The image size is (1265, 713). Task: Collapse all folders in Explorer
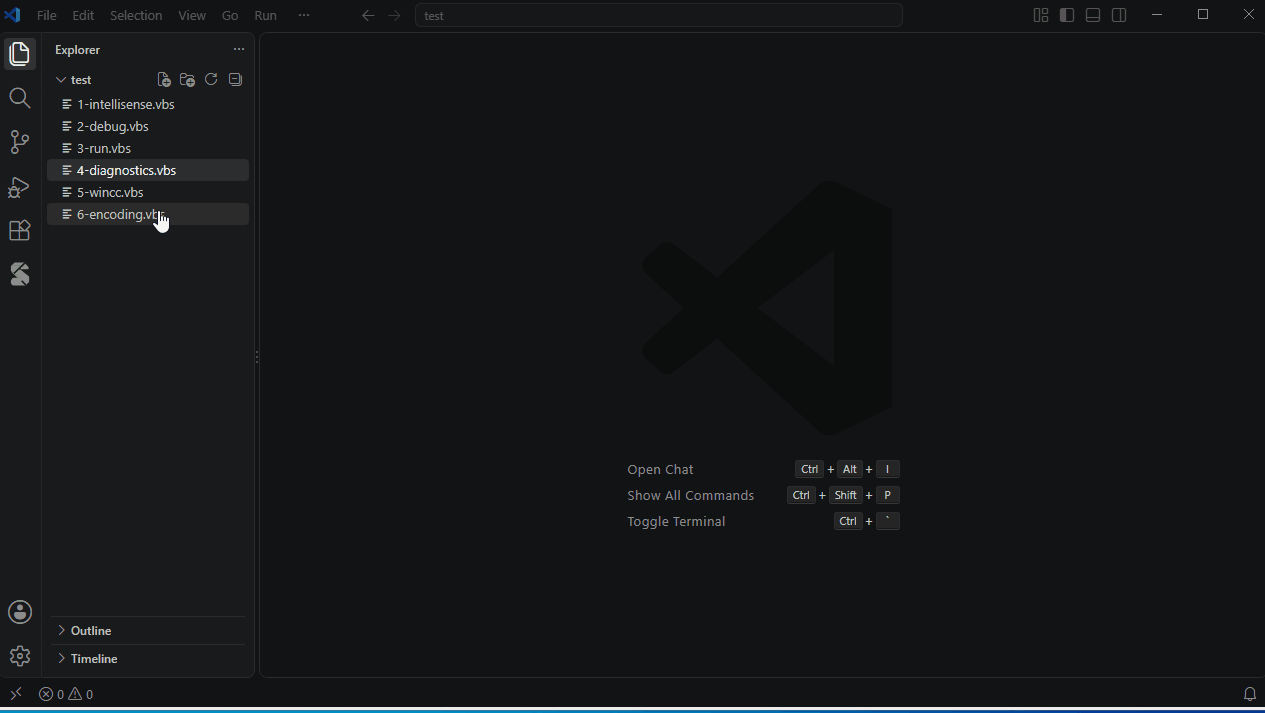click(235, 80)
